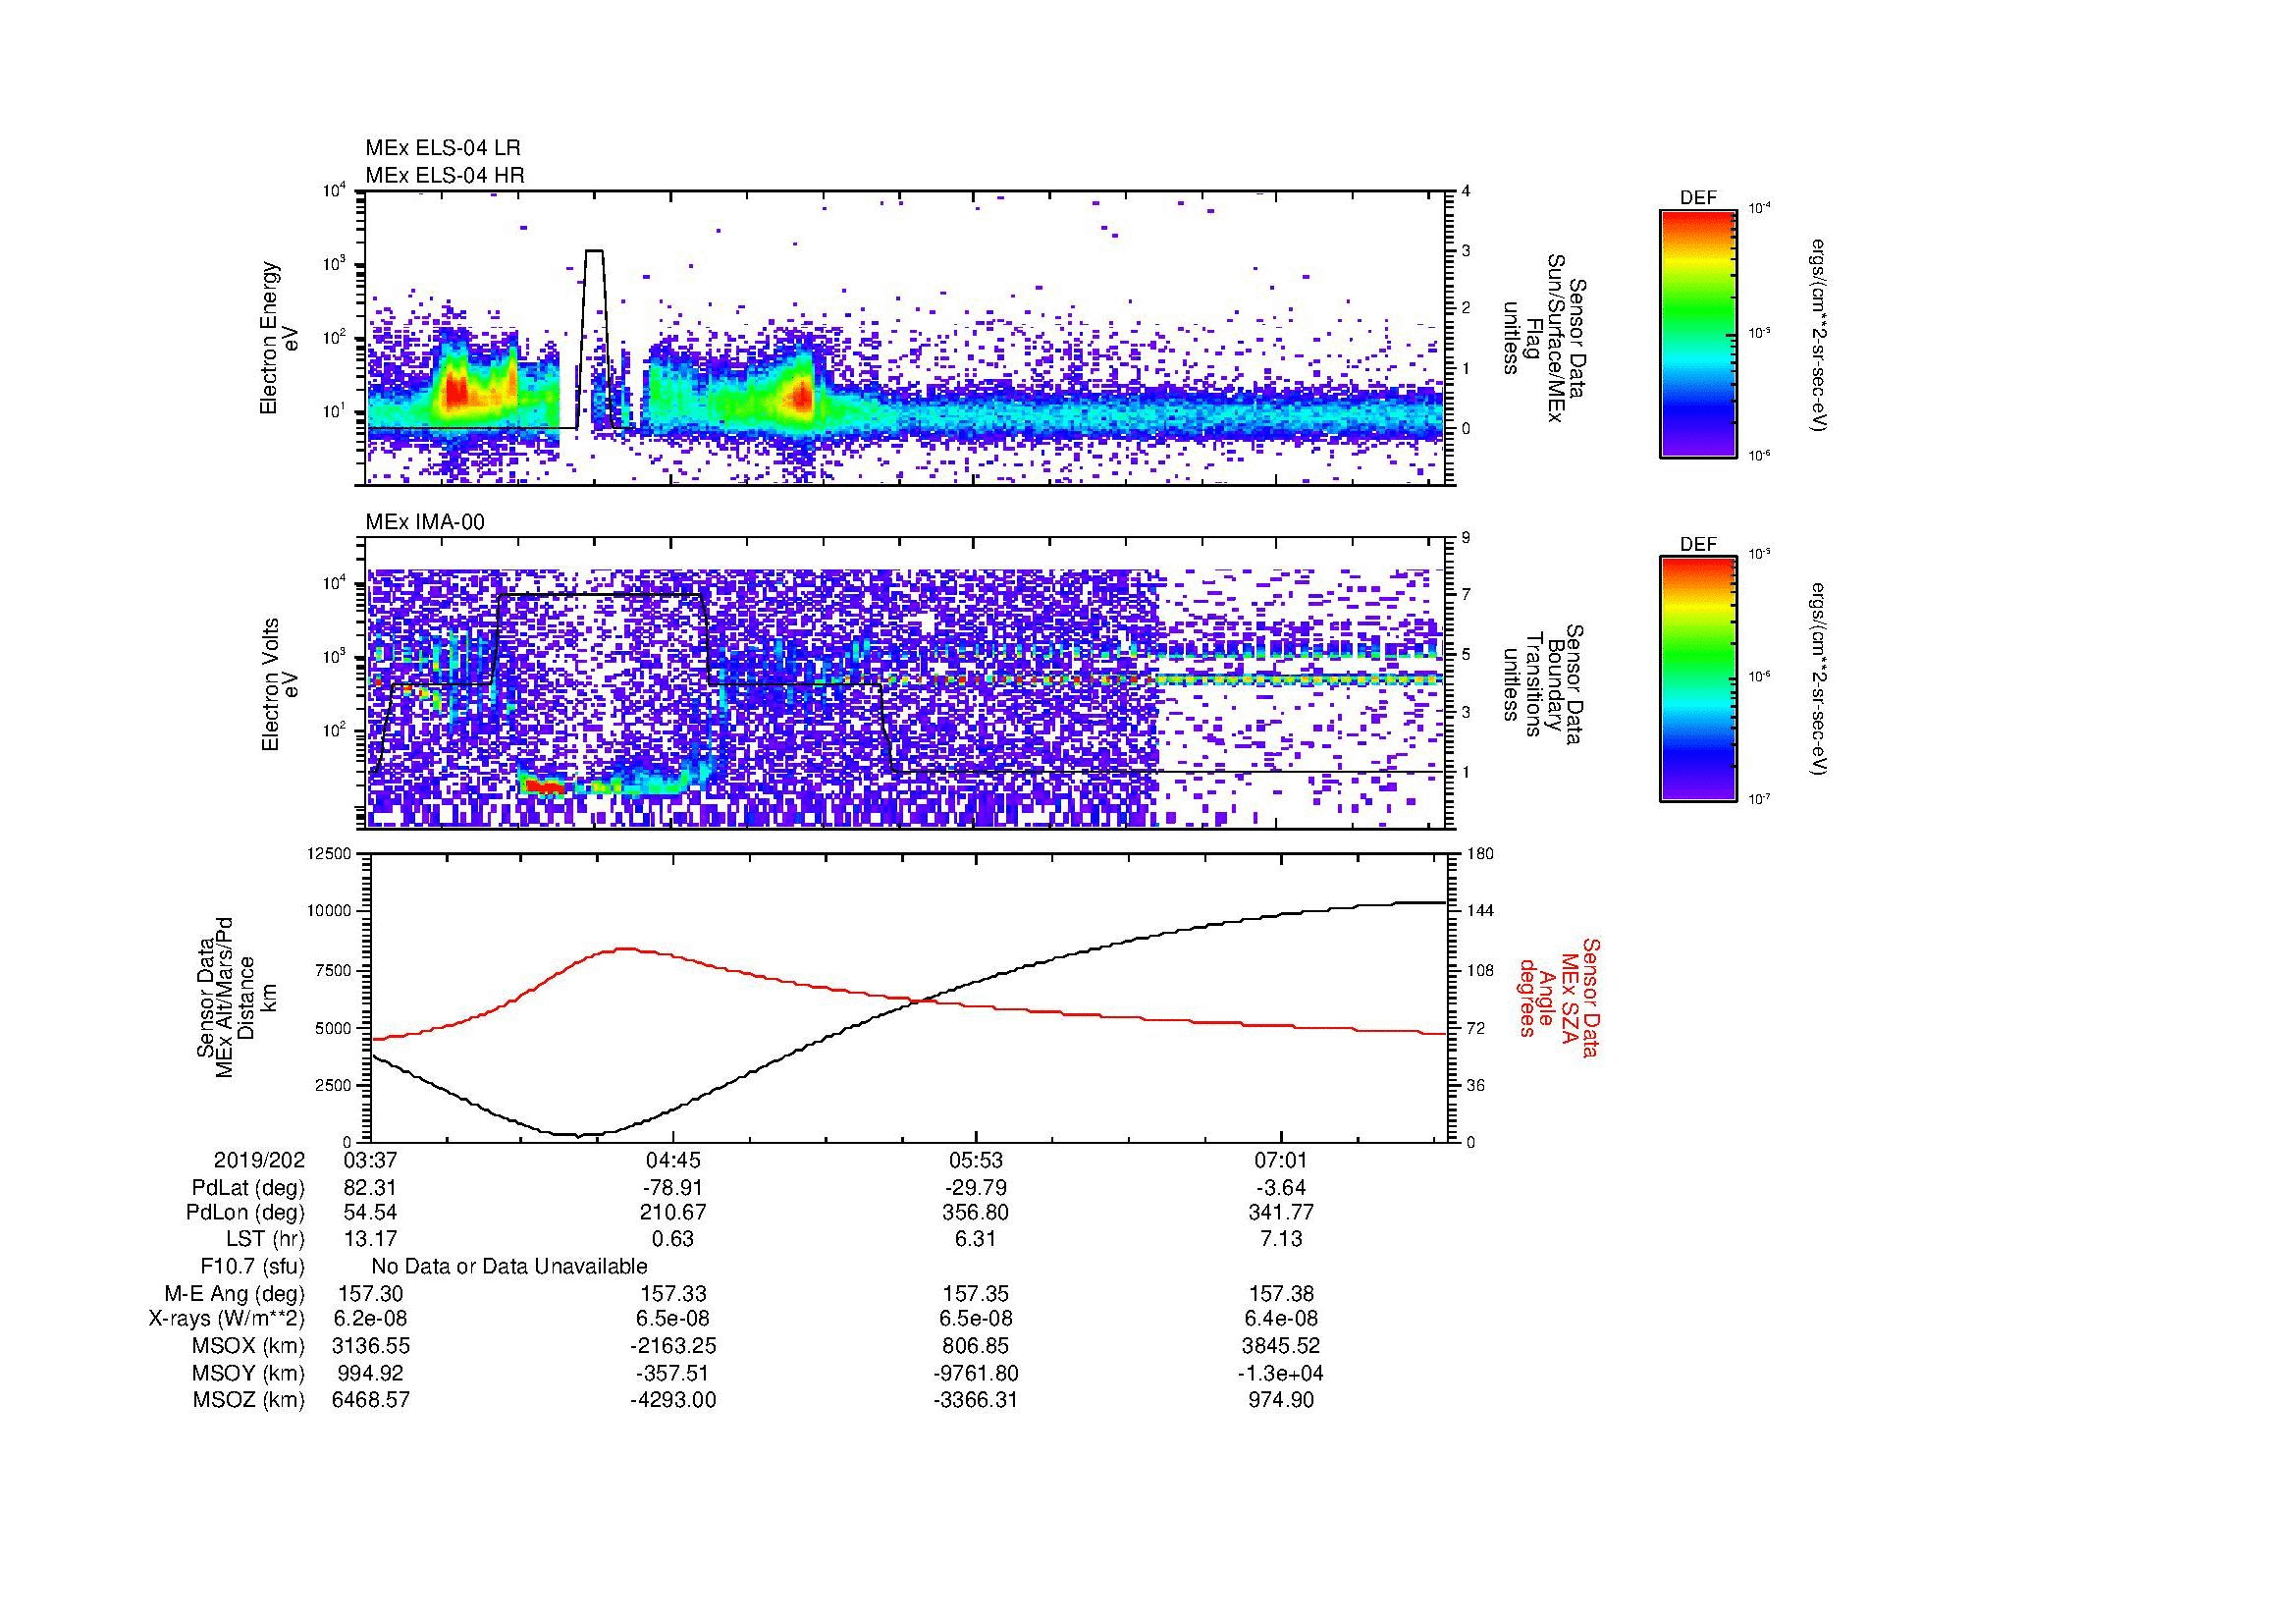Click the MSOZ value '-3366.31'
The image size is (2296, 1623).
tap(975, 1400)
